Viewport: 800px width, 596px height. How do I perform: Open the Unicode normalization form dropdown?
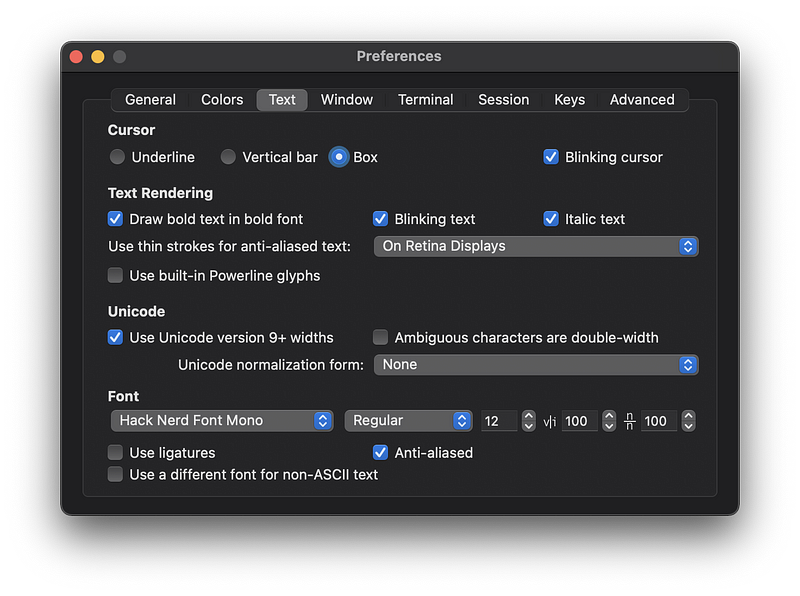tap(536, 365)
